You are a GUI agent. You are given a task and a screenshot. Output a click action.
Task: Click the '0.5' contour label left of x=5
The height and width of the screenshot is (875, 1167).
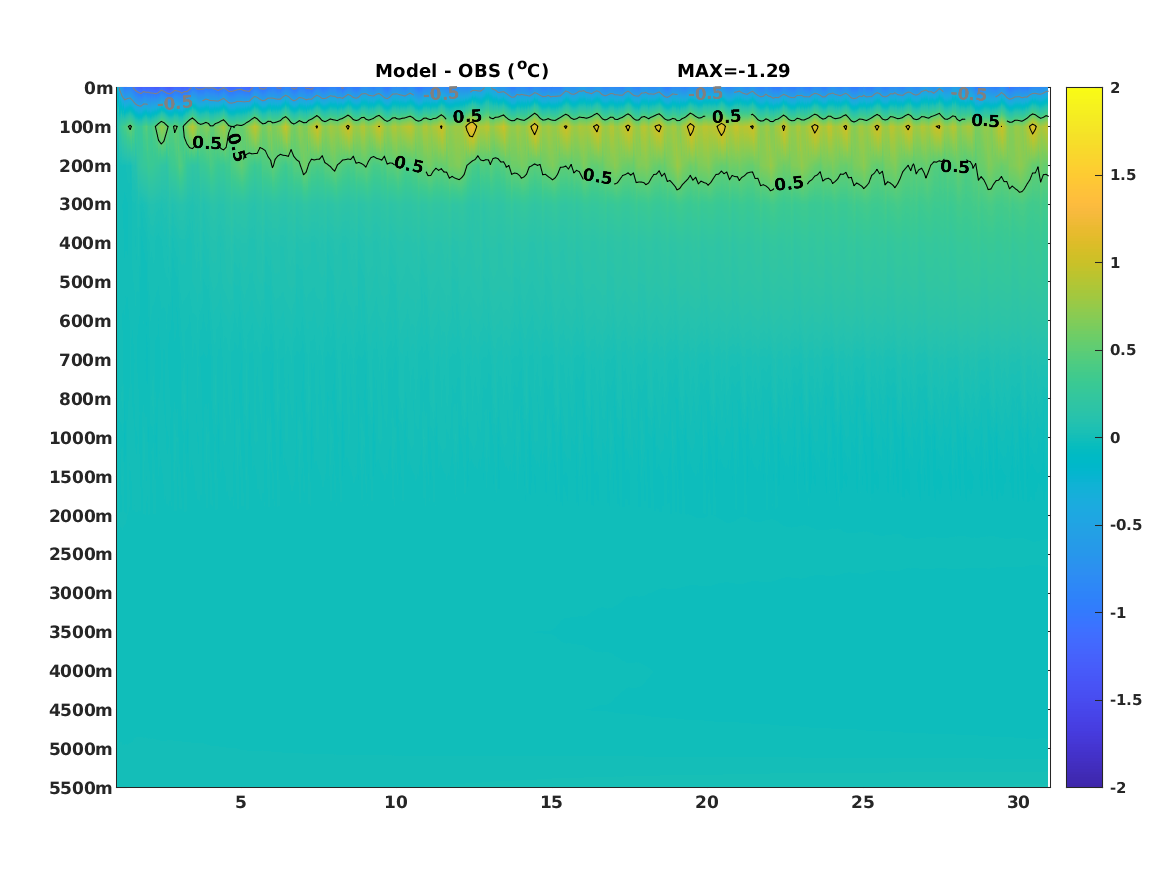[x=207, y=143]
